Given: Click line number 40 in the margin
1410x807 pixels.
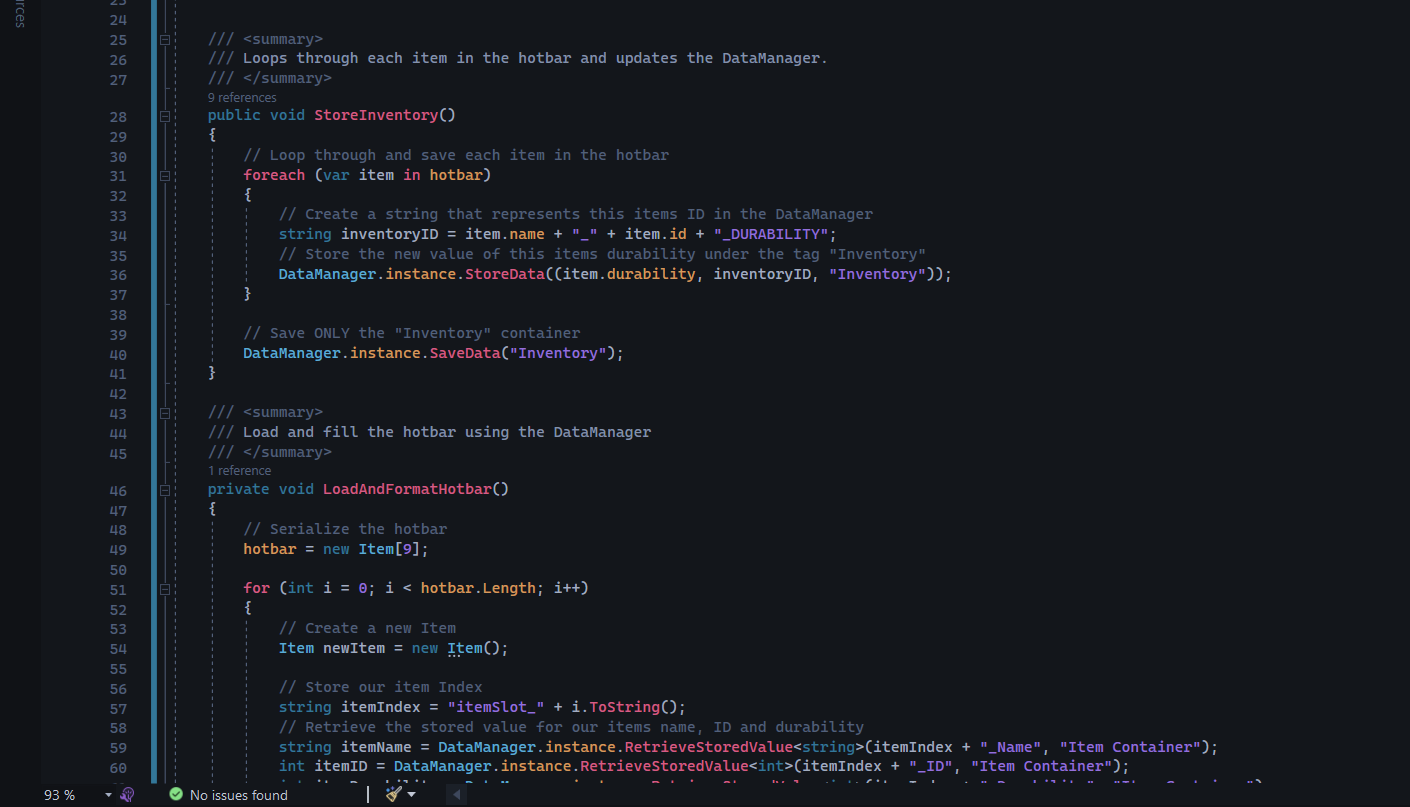Looking at the screenshot, I should tap(118, 354).
